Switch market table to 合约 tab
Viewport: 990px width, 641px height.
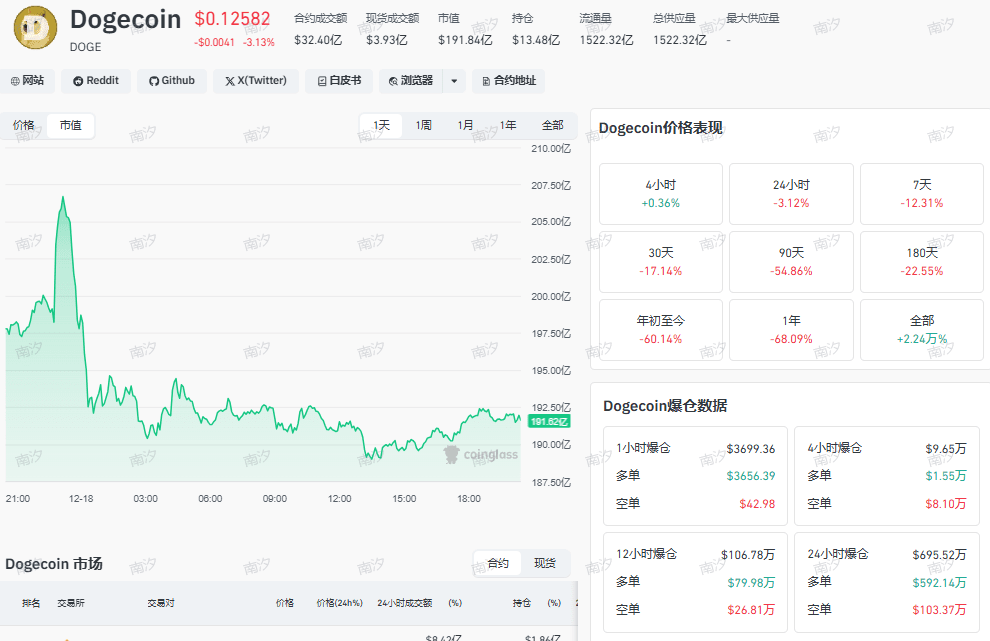[498, 563]
